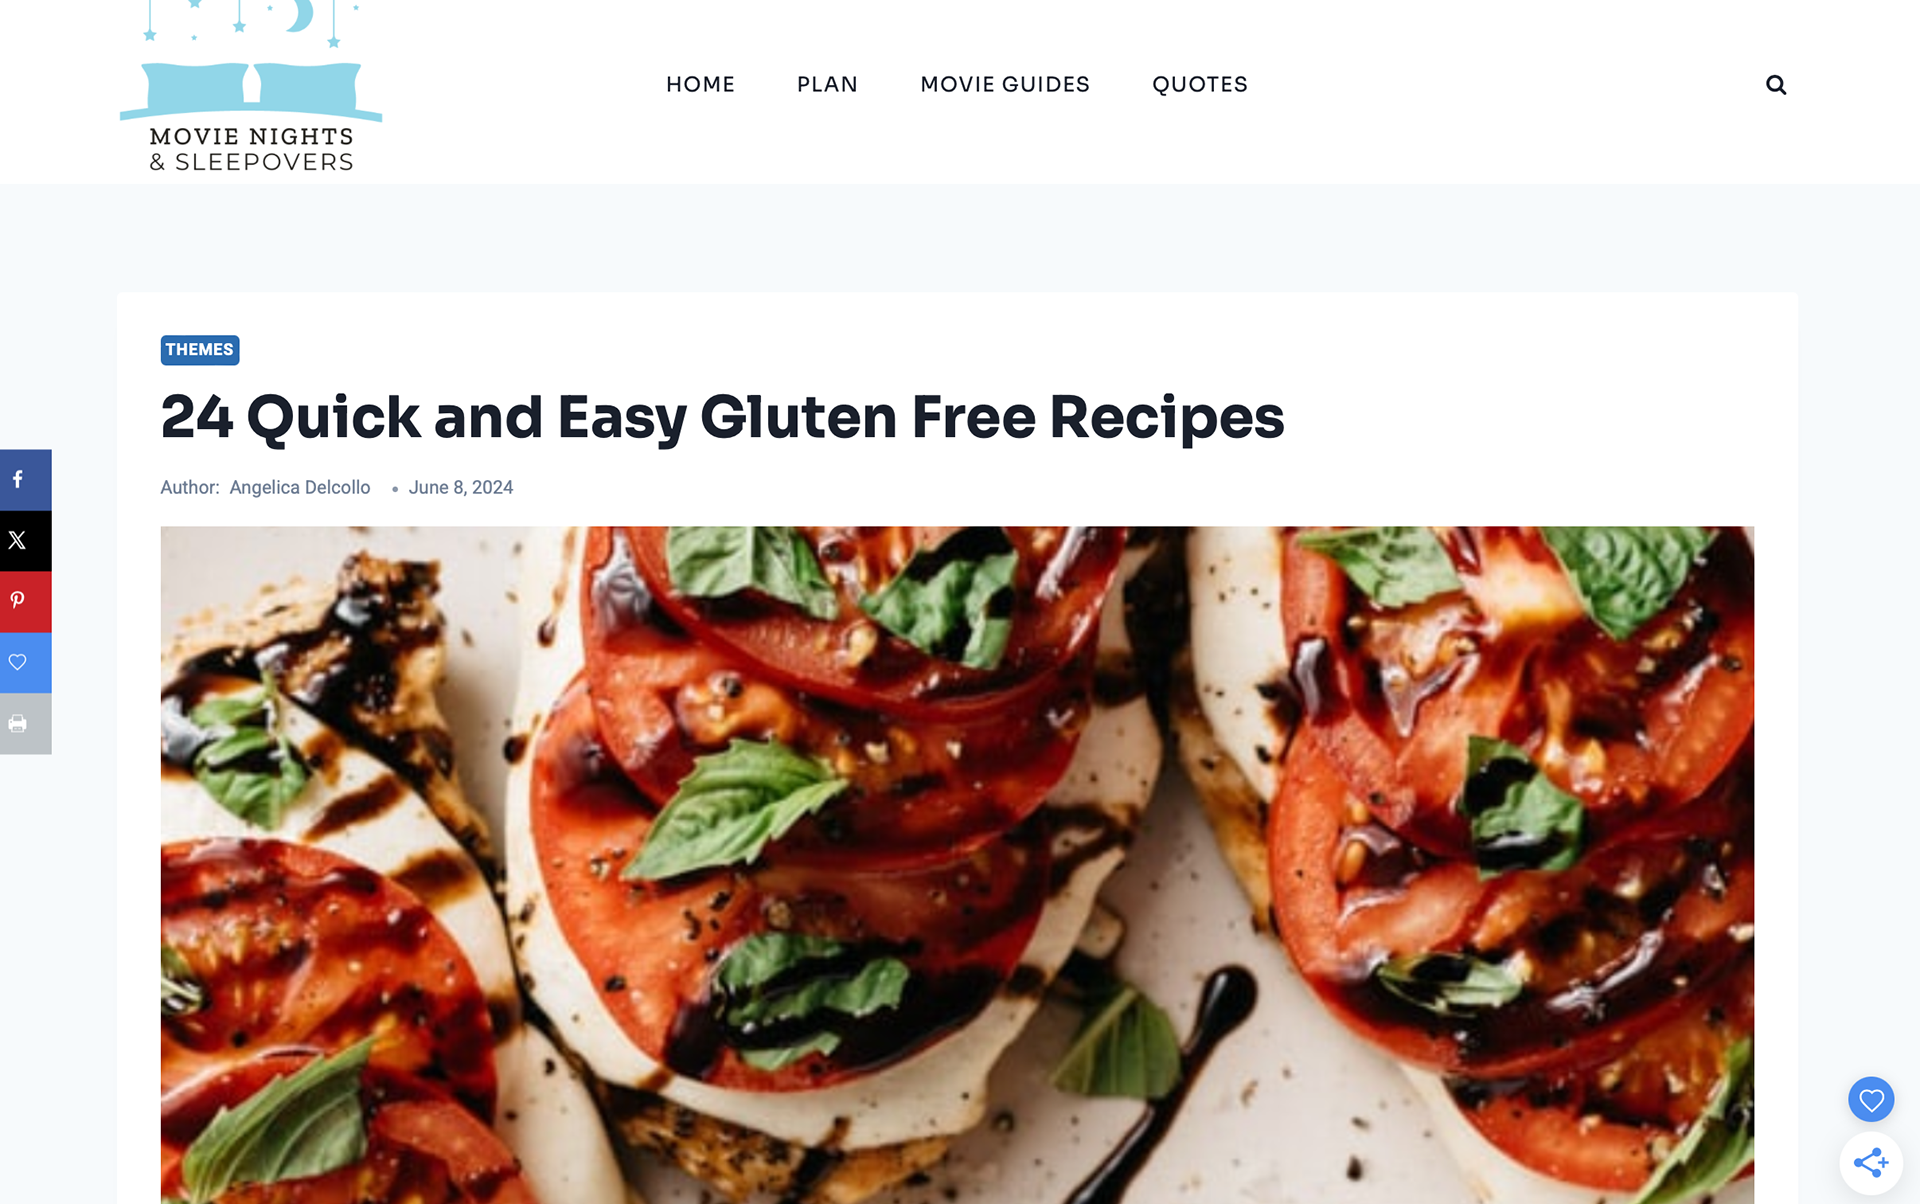Print the article using printer icon
Image resolution: width=1920 pixels, height=1204 pixels.
click(x=25, y=724)
